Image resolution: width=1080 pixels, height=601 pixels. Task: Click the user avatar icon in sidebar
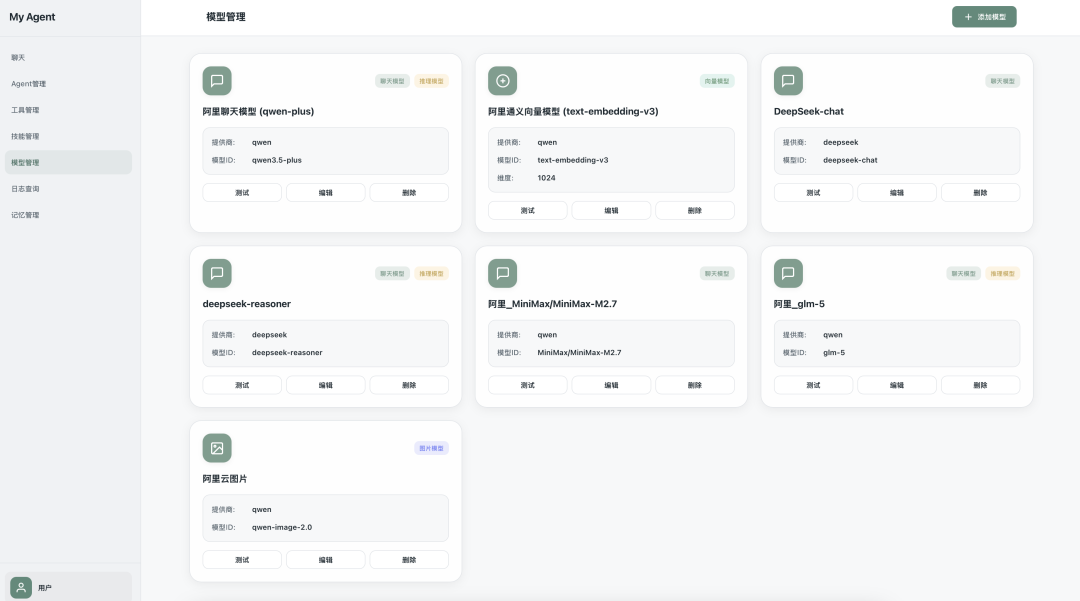pos(21,588)
